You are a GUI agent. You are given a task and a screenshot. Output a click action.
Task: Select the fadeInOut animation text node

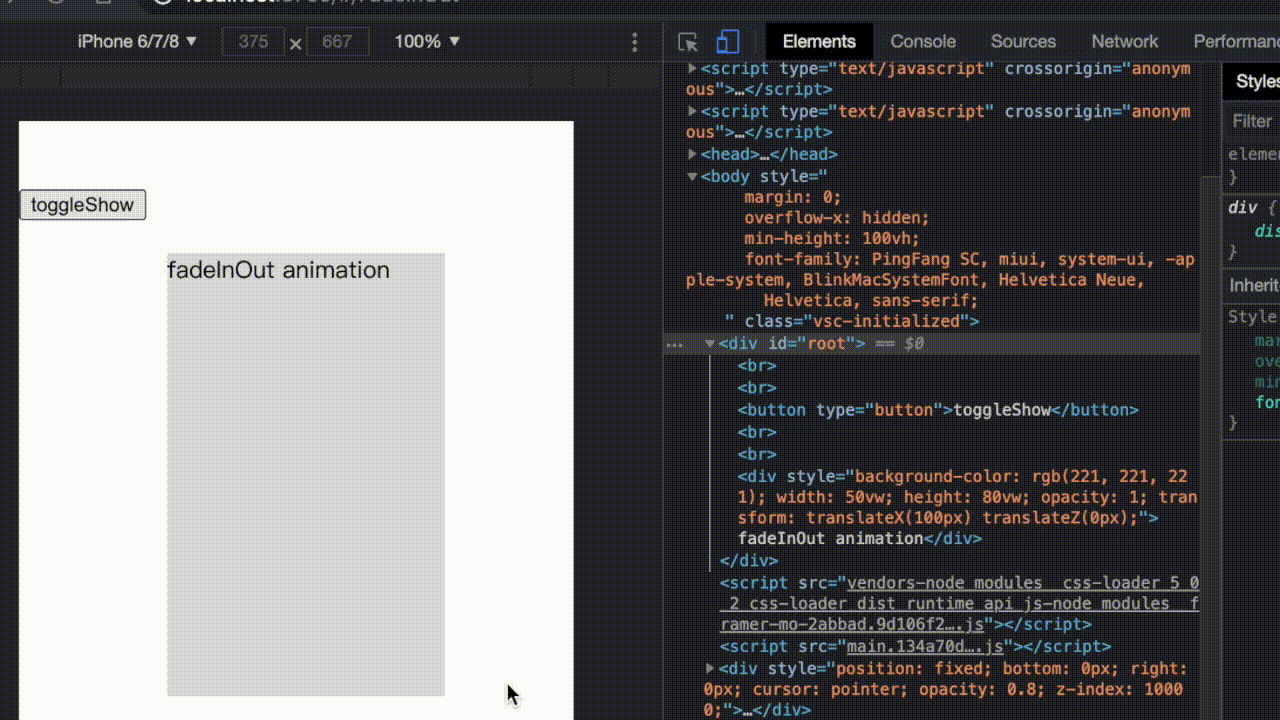click(830, 538)
